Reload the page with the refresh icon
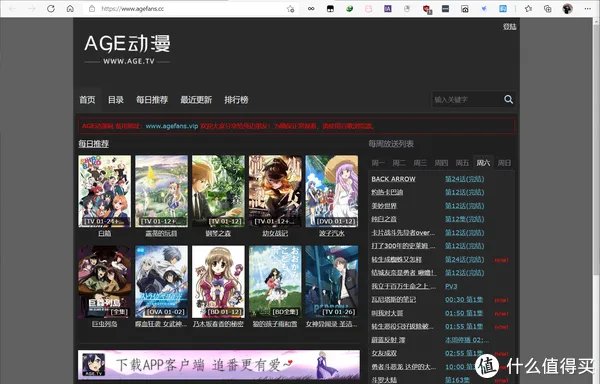This screenshot has height=384, width=600. (51, 8)
